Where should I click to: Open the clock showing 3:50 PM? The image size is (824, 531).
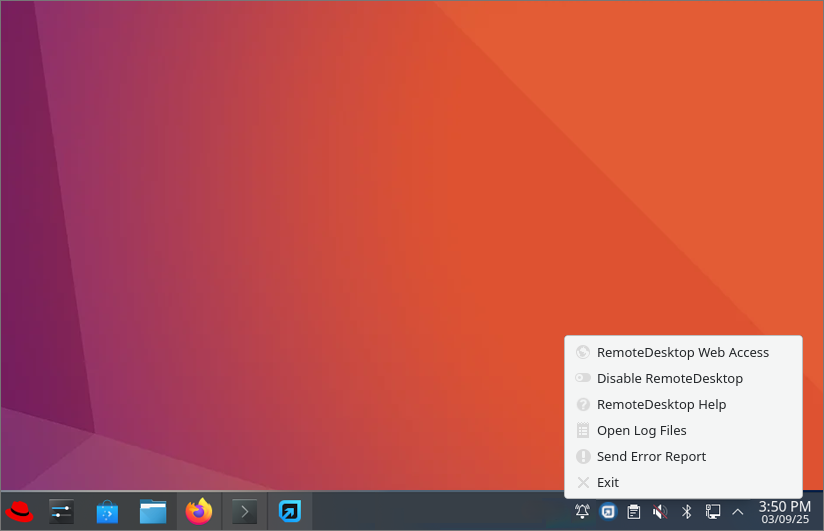pyautogui.click(x=784, y=512)
